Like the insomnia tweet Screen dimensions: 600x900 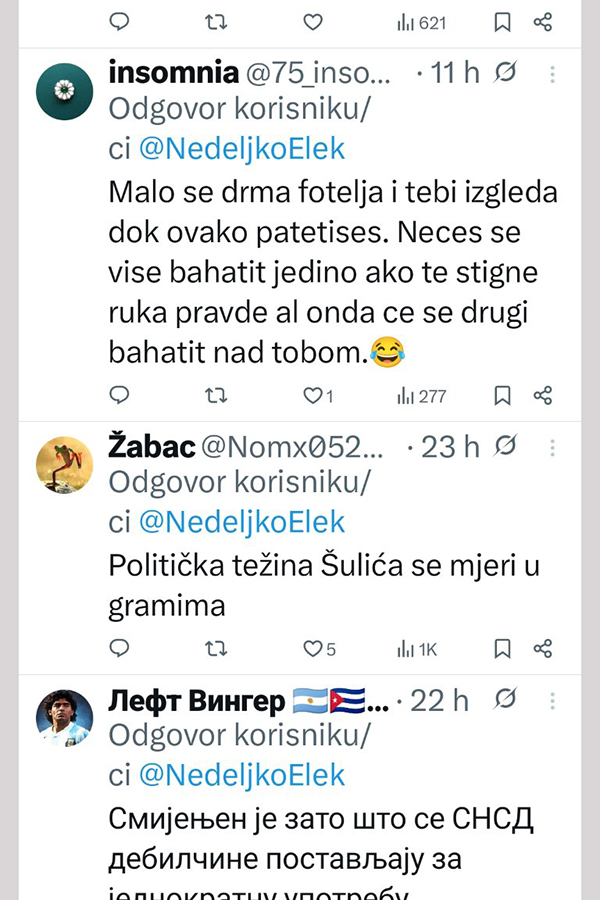(x=312, y=396)
